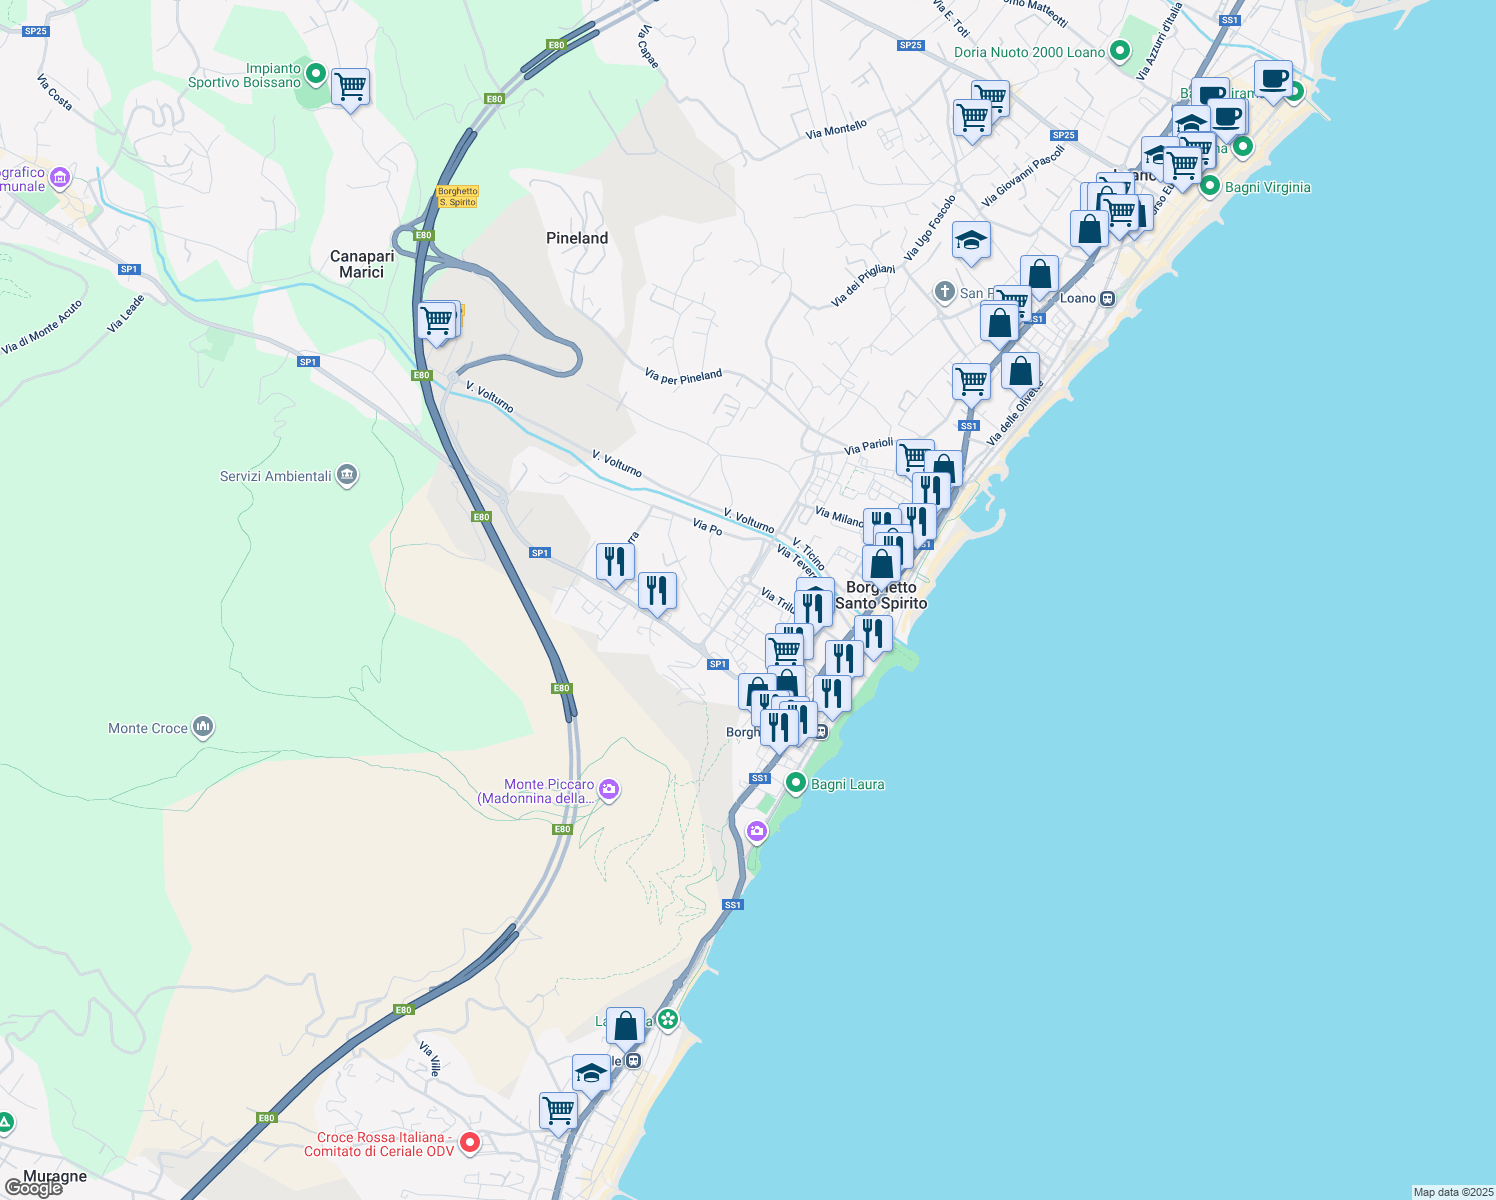This screenshot has width=1496, height=1200.
Task: Select the Impianto Sportivo Boissano text label
Action: [x=244, y=75]
